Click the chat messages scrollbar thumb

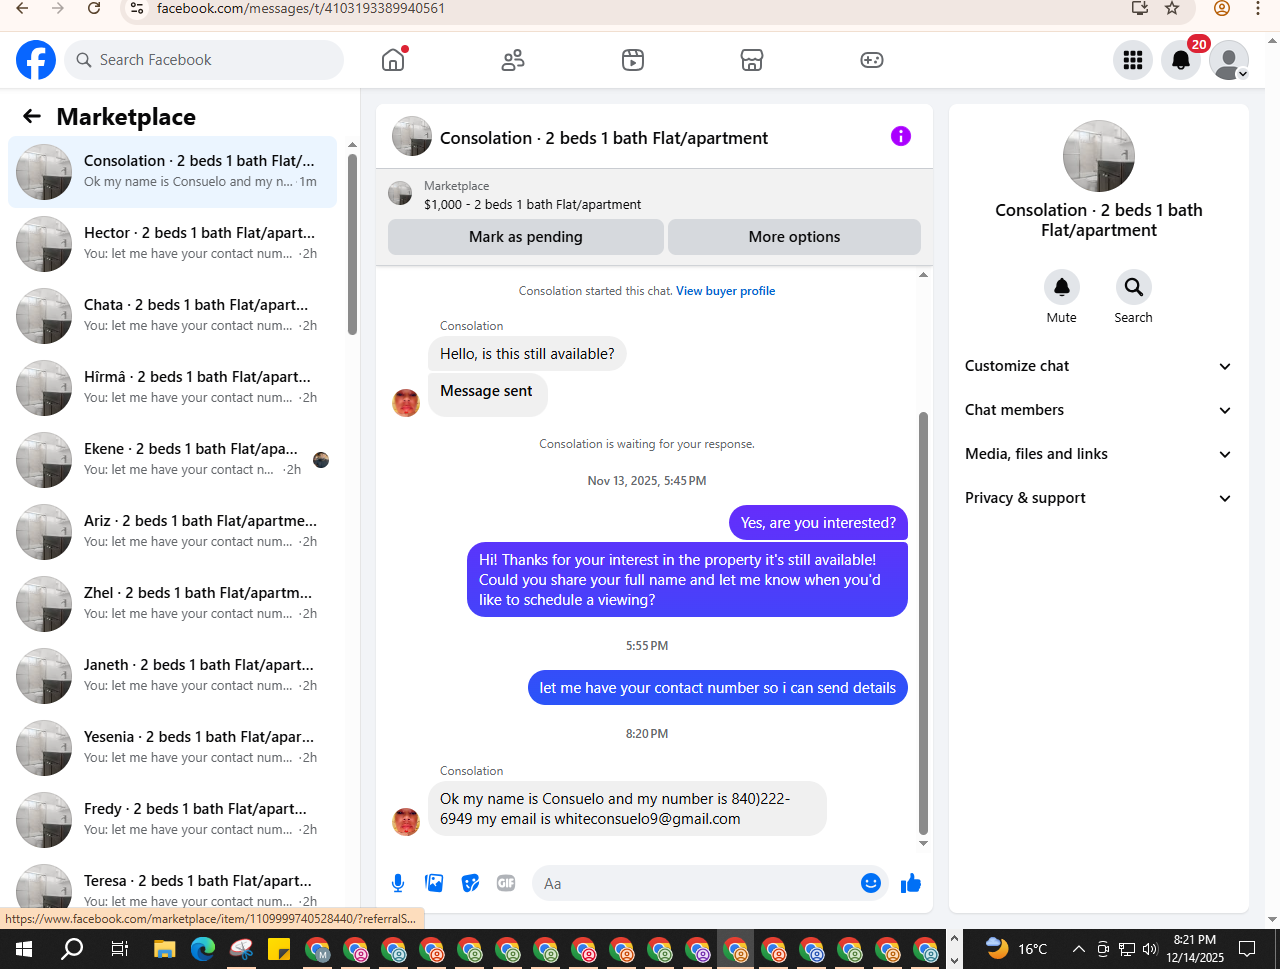pyautogui.click(x=923, y=623)
